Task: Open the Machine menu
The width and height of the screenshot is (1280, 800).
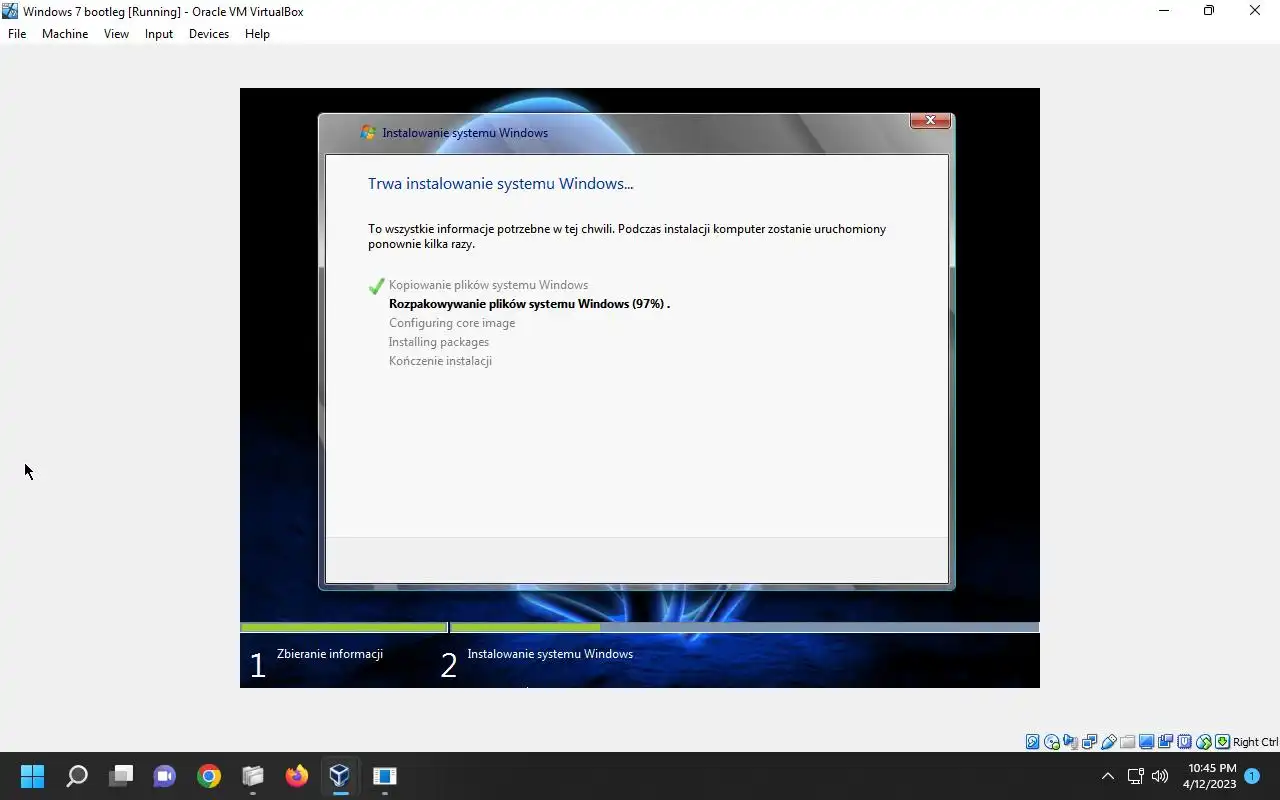Action: pos(65,34)
